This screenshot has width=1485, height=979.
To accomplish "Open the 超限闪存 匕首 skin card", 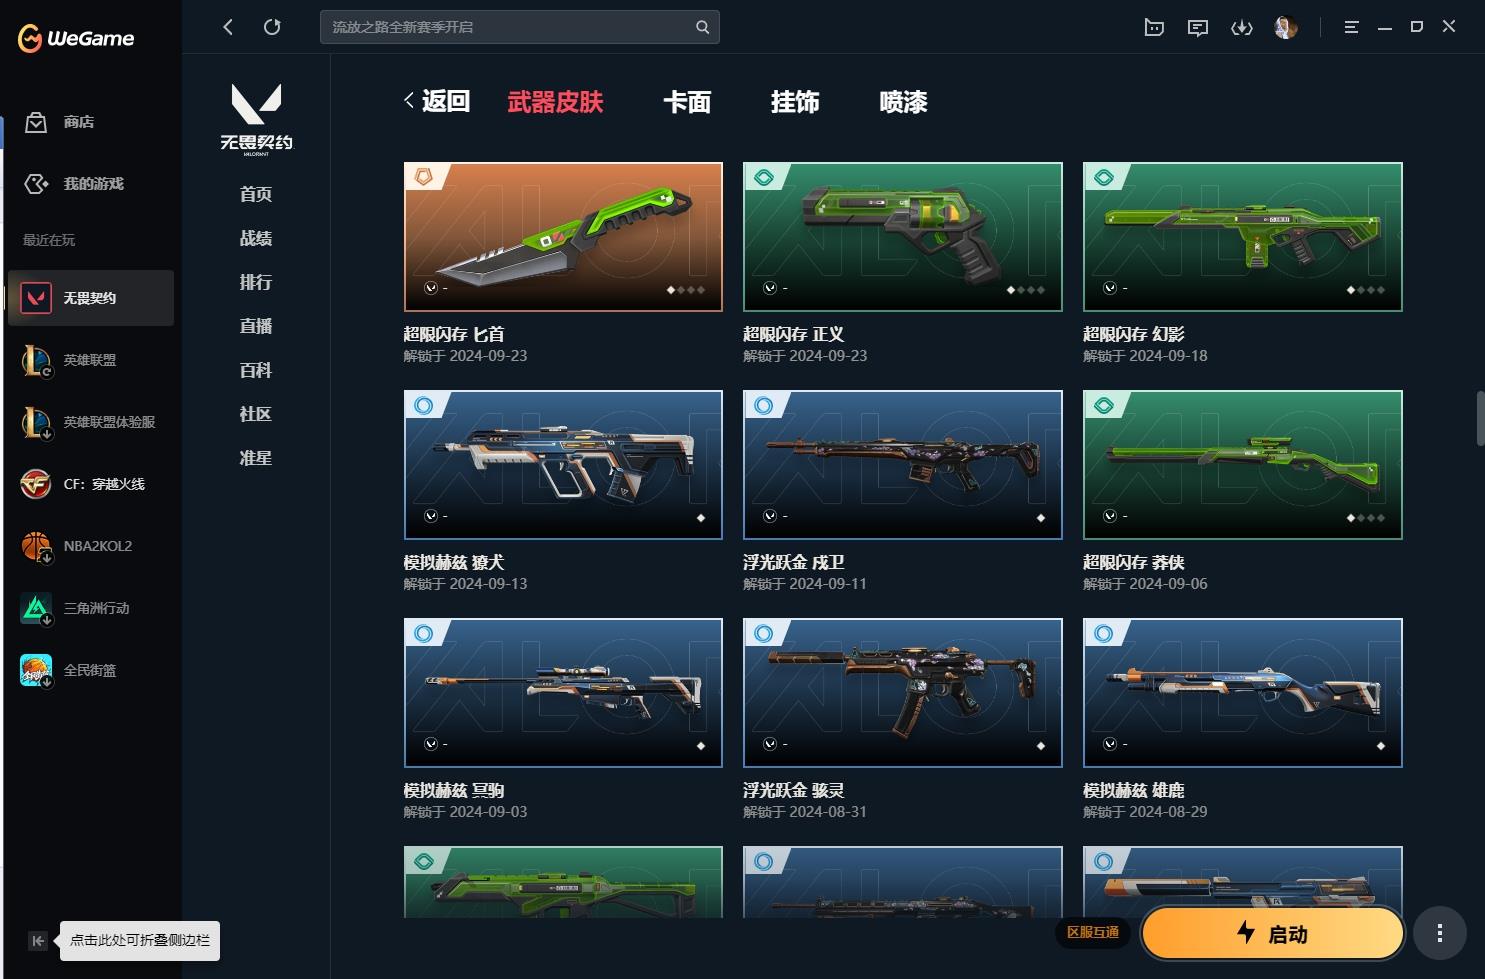I will [563, 237].
